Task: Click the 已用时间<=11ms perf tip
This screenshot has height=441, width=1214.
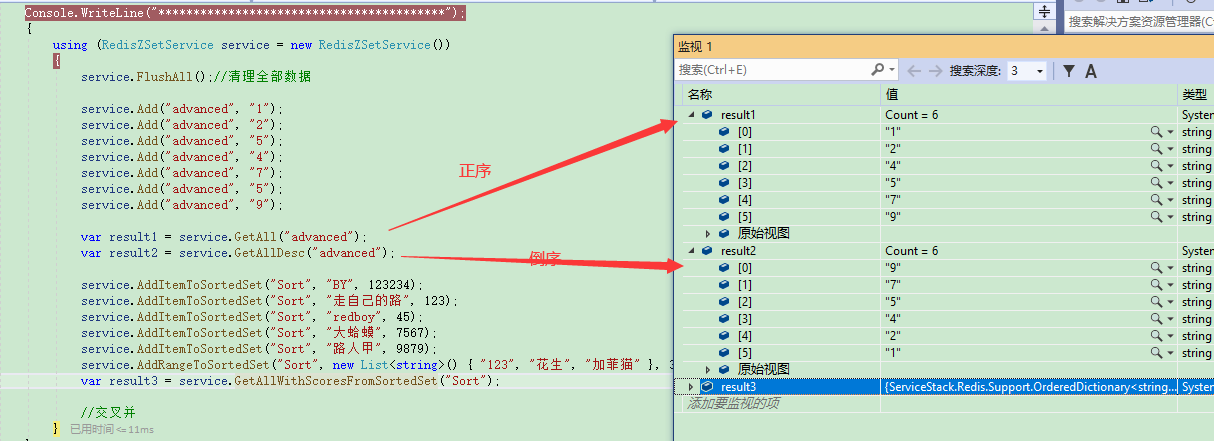Action: coord(112,430)
